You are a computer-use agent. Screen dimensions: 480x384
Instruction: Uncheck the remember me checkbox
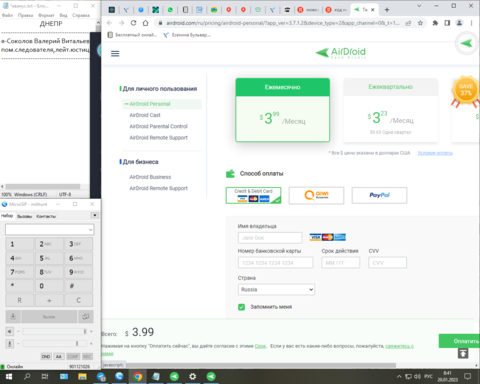click(x=241, y=307)
